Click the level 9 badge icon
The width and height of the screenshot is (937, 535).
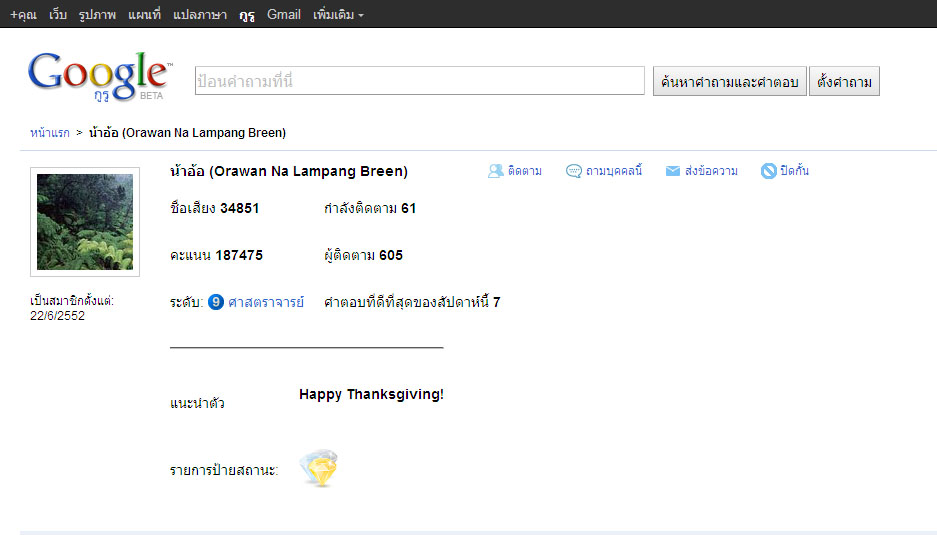click(x=216, y=302)
